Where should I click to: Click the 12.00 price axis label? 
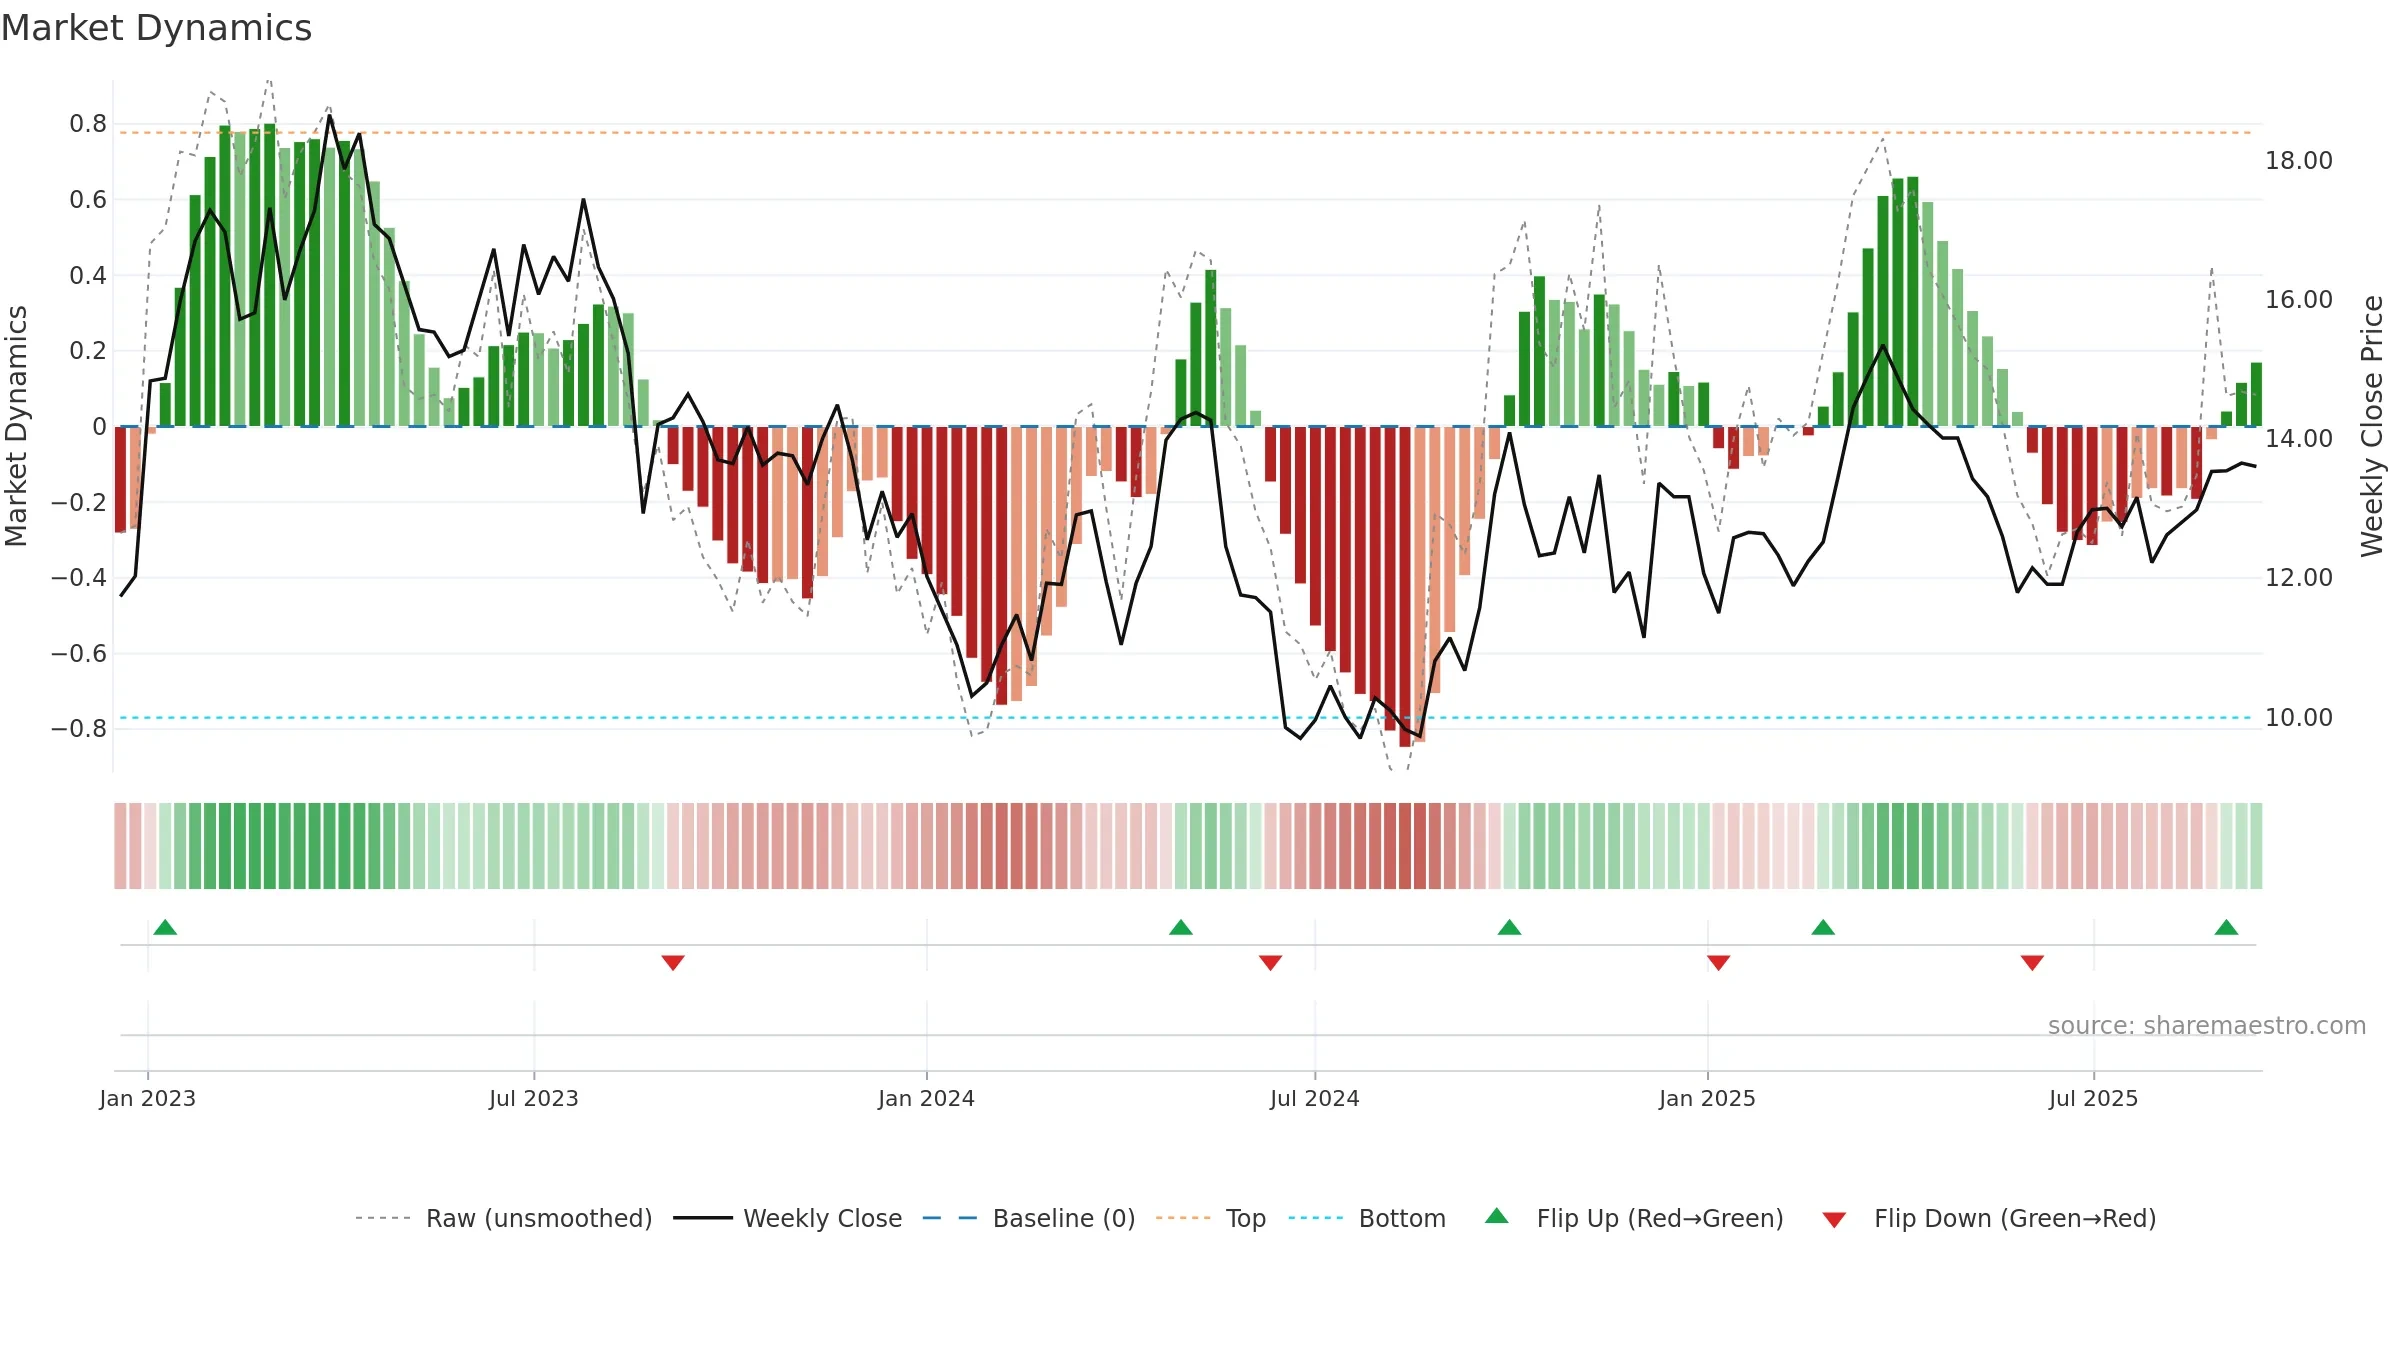(x=2299, y=578)
